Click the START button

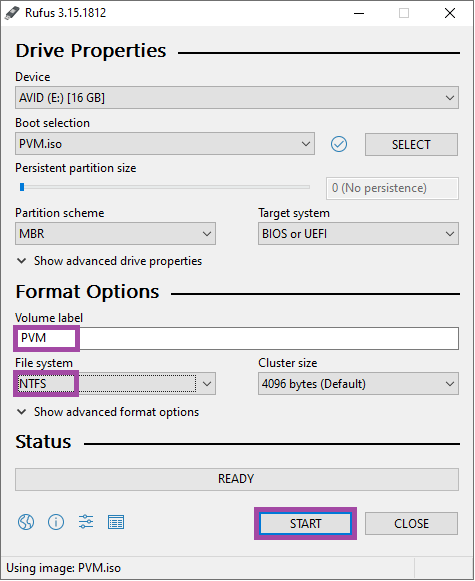(305, 524)
